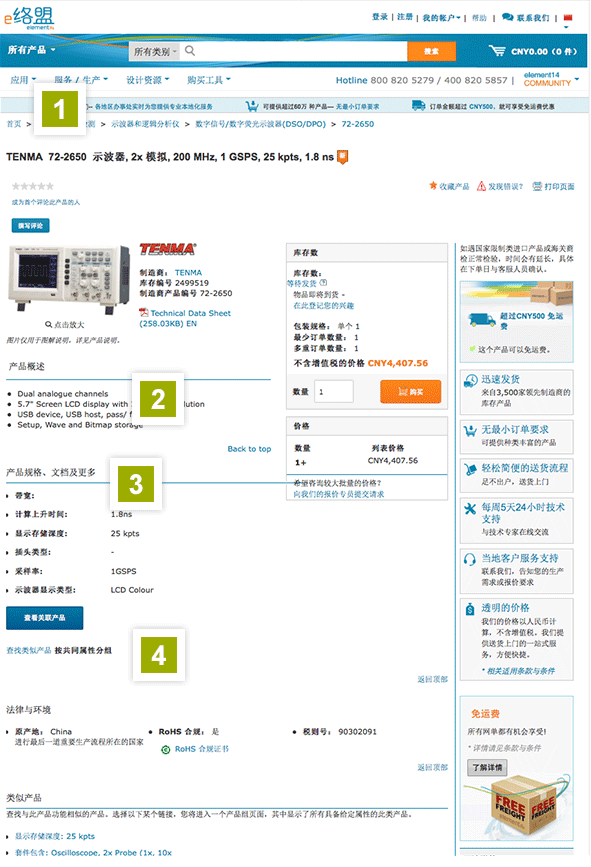Expand the 服务 / 生产 menu
The image size is (591, 867).
click(x=81, y=80)
